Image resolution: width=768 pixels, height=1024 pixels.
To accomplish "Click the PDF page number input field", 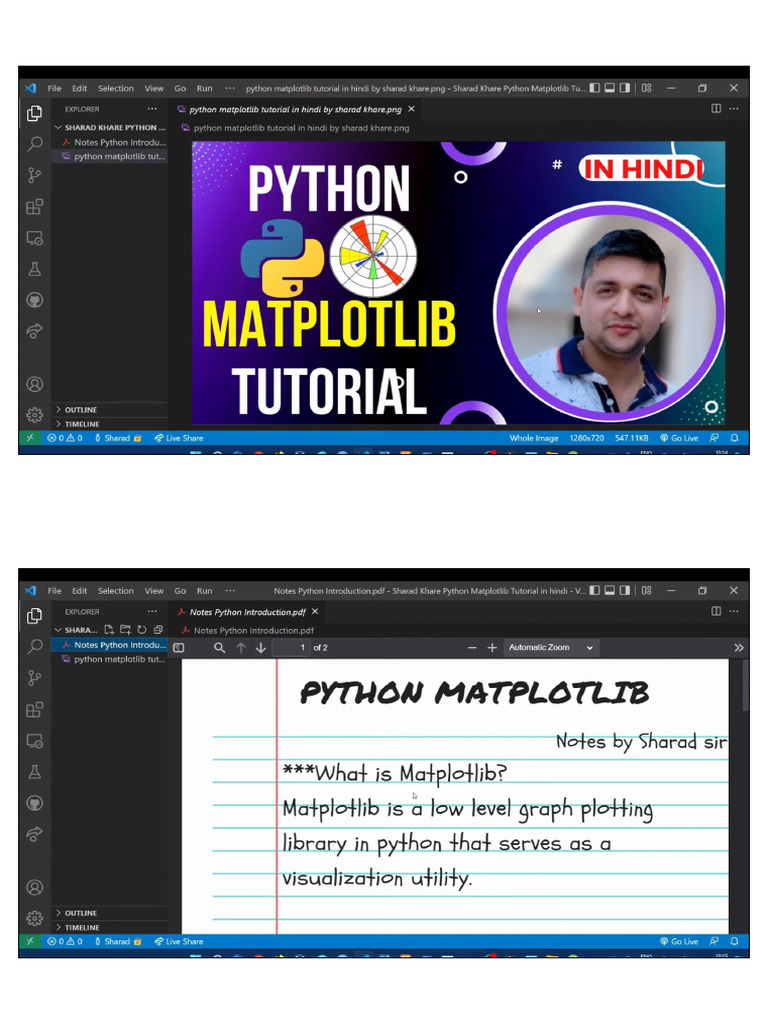I will pyautogui.click(x=291, y=648).
